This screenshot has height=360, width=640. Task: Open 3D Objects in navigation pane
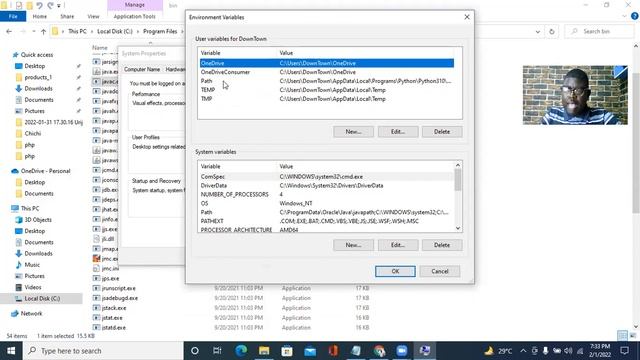point(38,220)
